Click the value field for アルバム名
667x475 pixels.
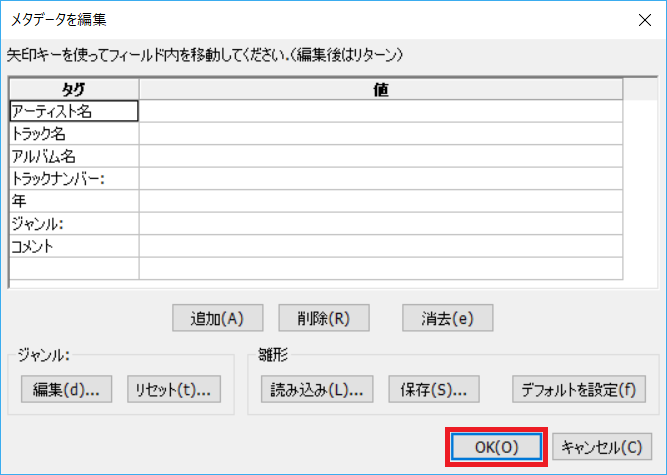point(381,156)
